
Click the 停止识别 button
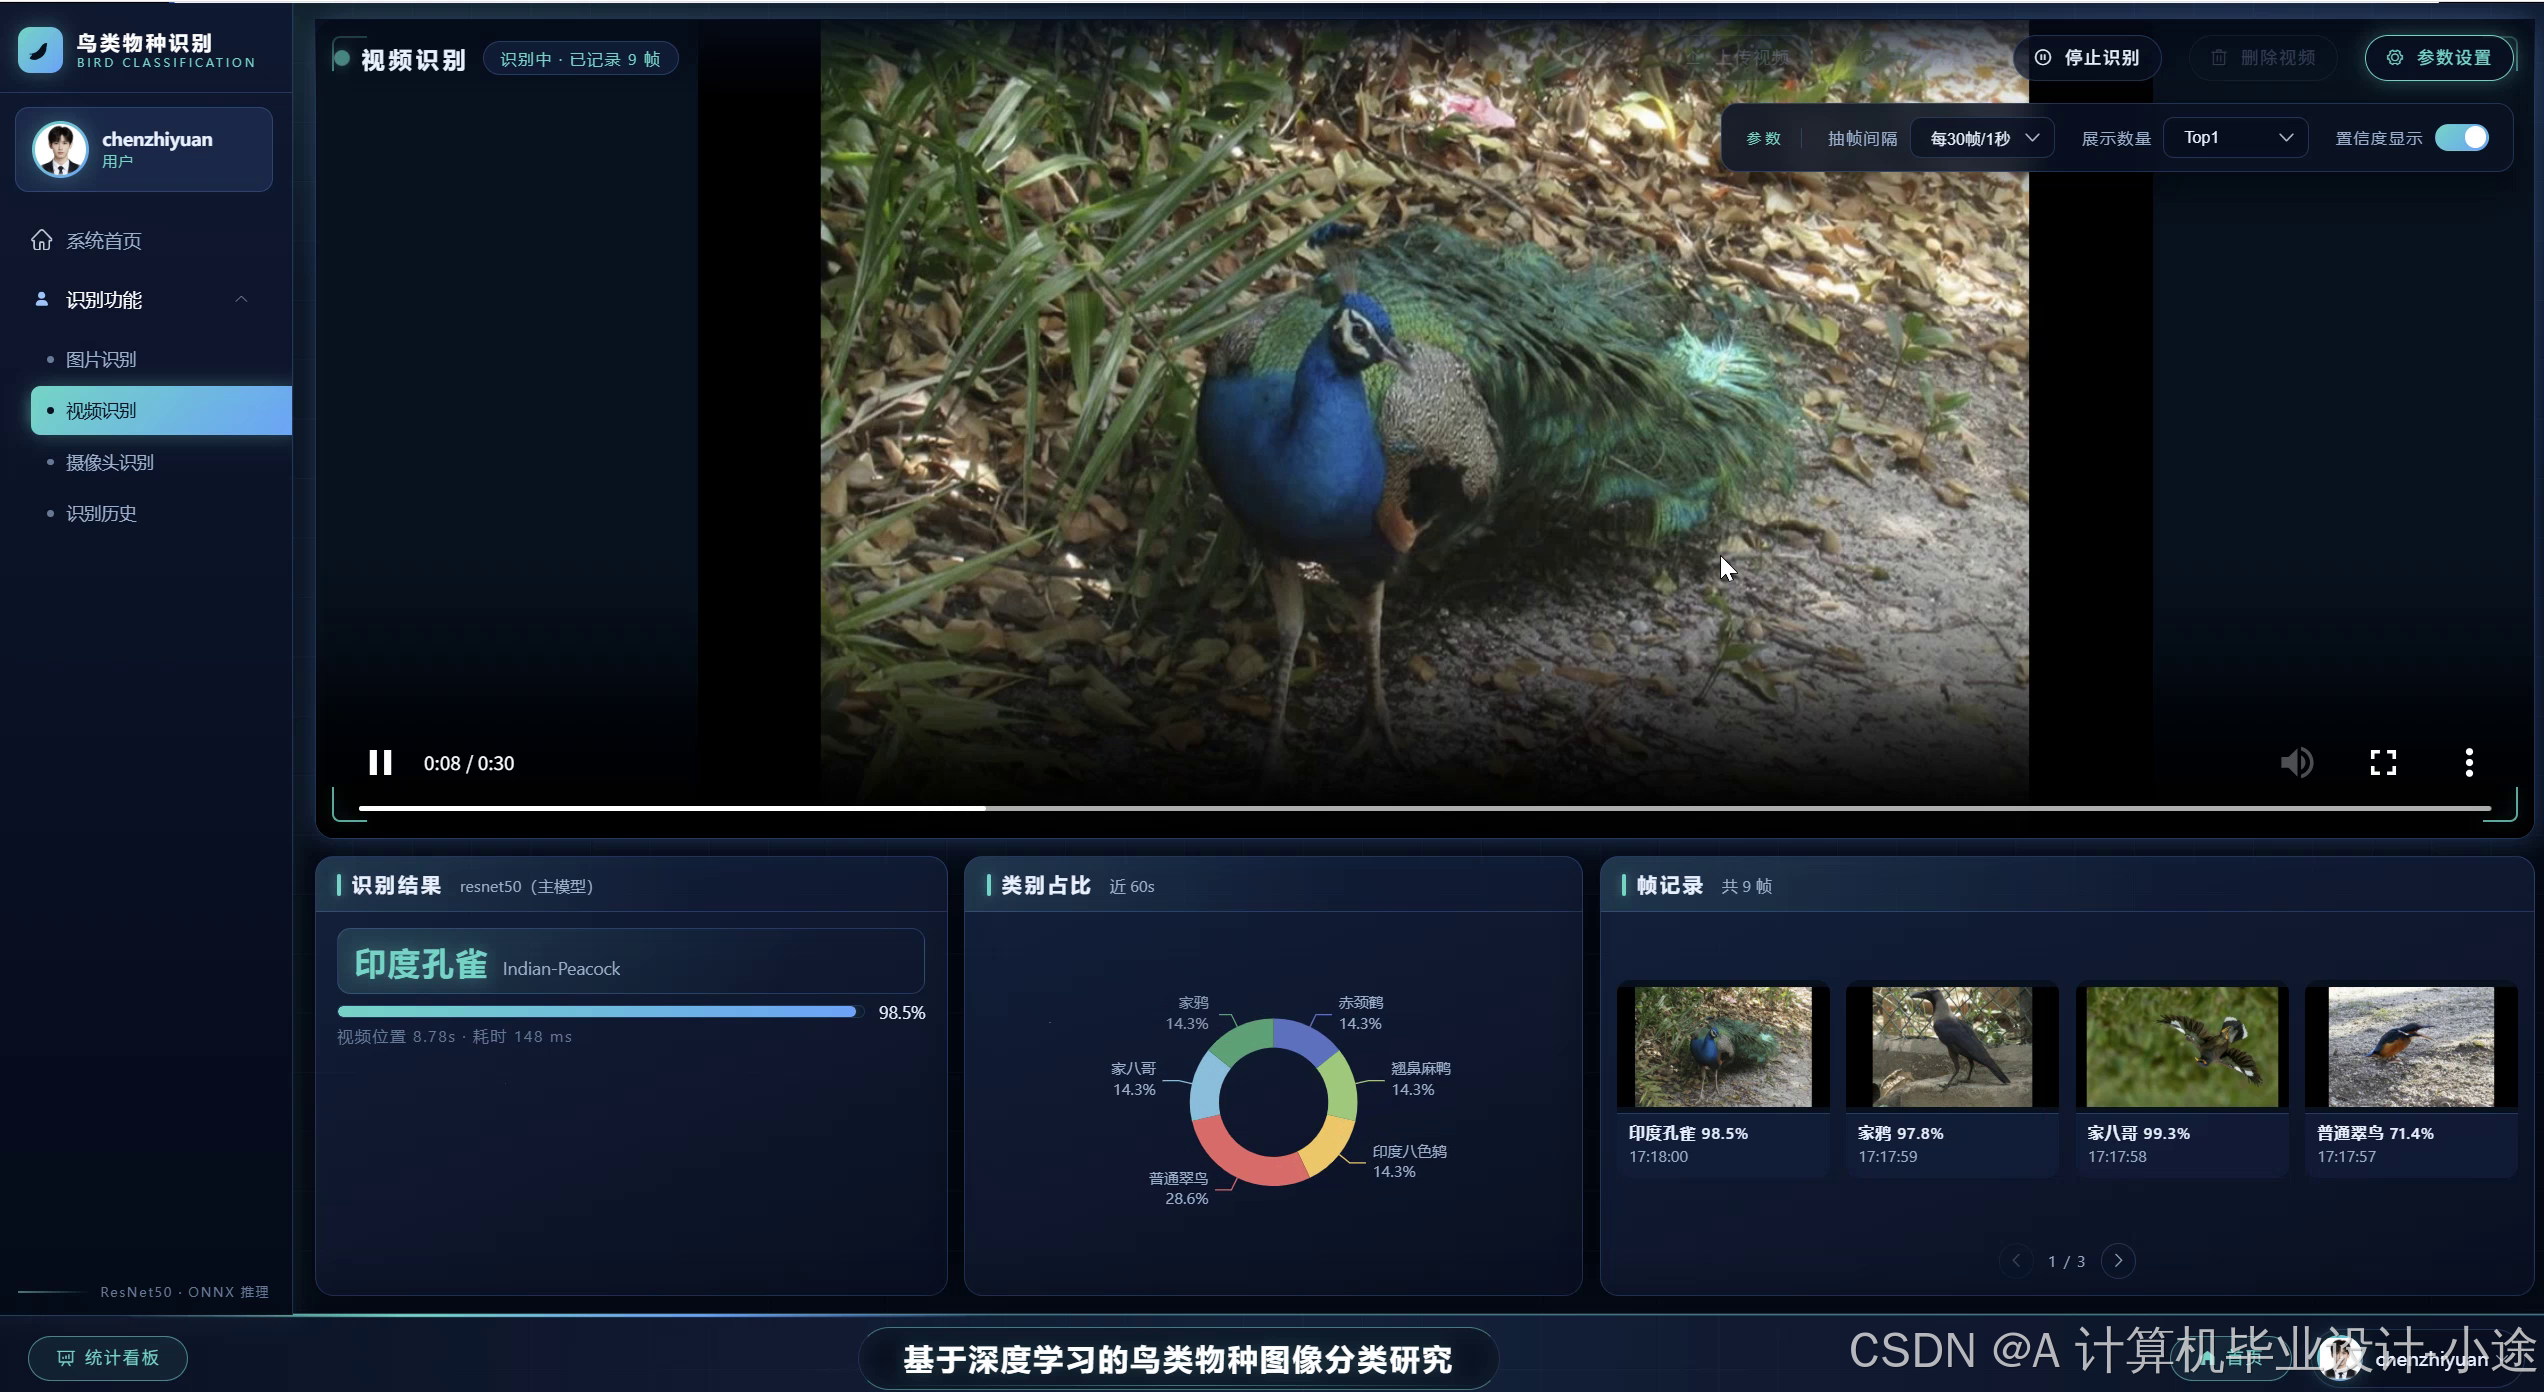pos(2087,58)
